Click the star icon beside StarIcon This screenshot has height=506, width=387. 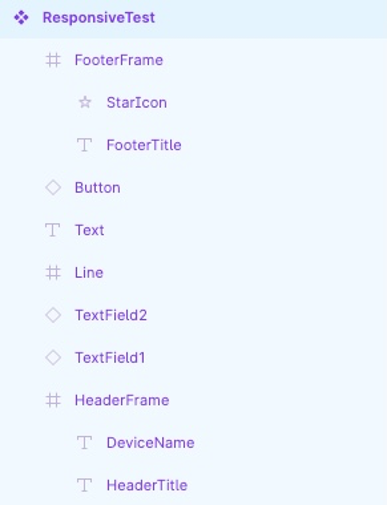pyautogui.click(x=85, y=102)
